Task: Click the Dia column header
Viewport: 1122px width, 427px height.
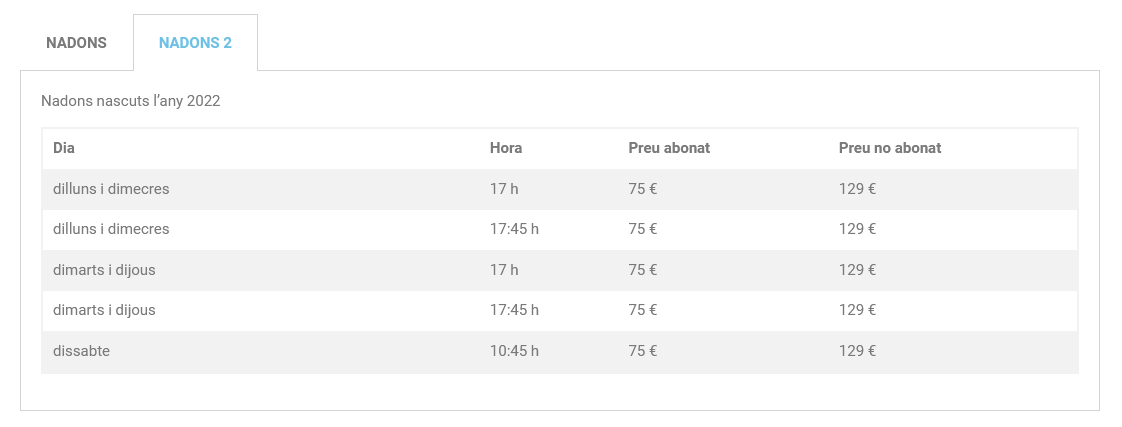Action: click(64, 148)
